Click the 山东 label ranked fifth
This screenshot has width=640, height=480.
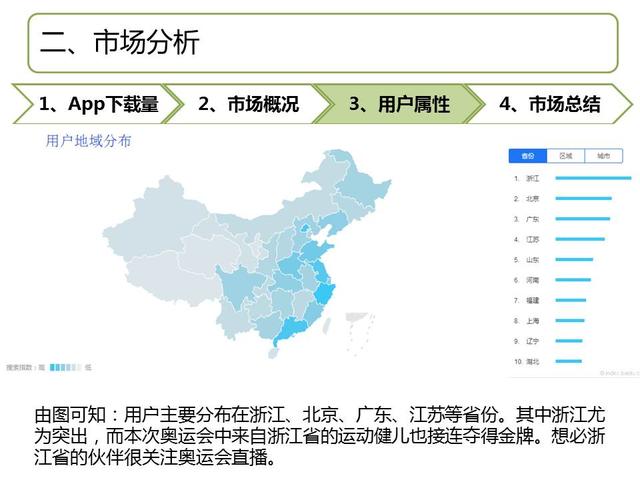click(x=533, y=260)
